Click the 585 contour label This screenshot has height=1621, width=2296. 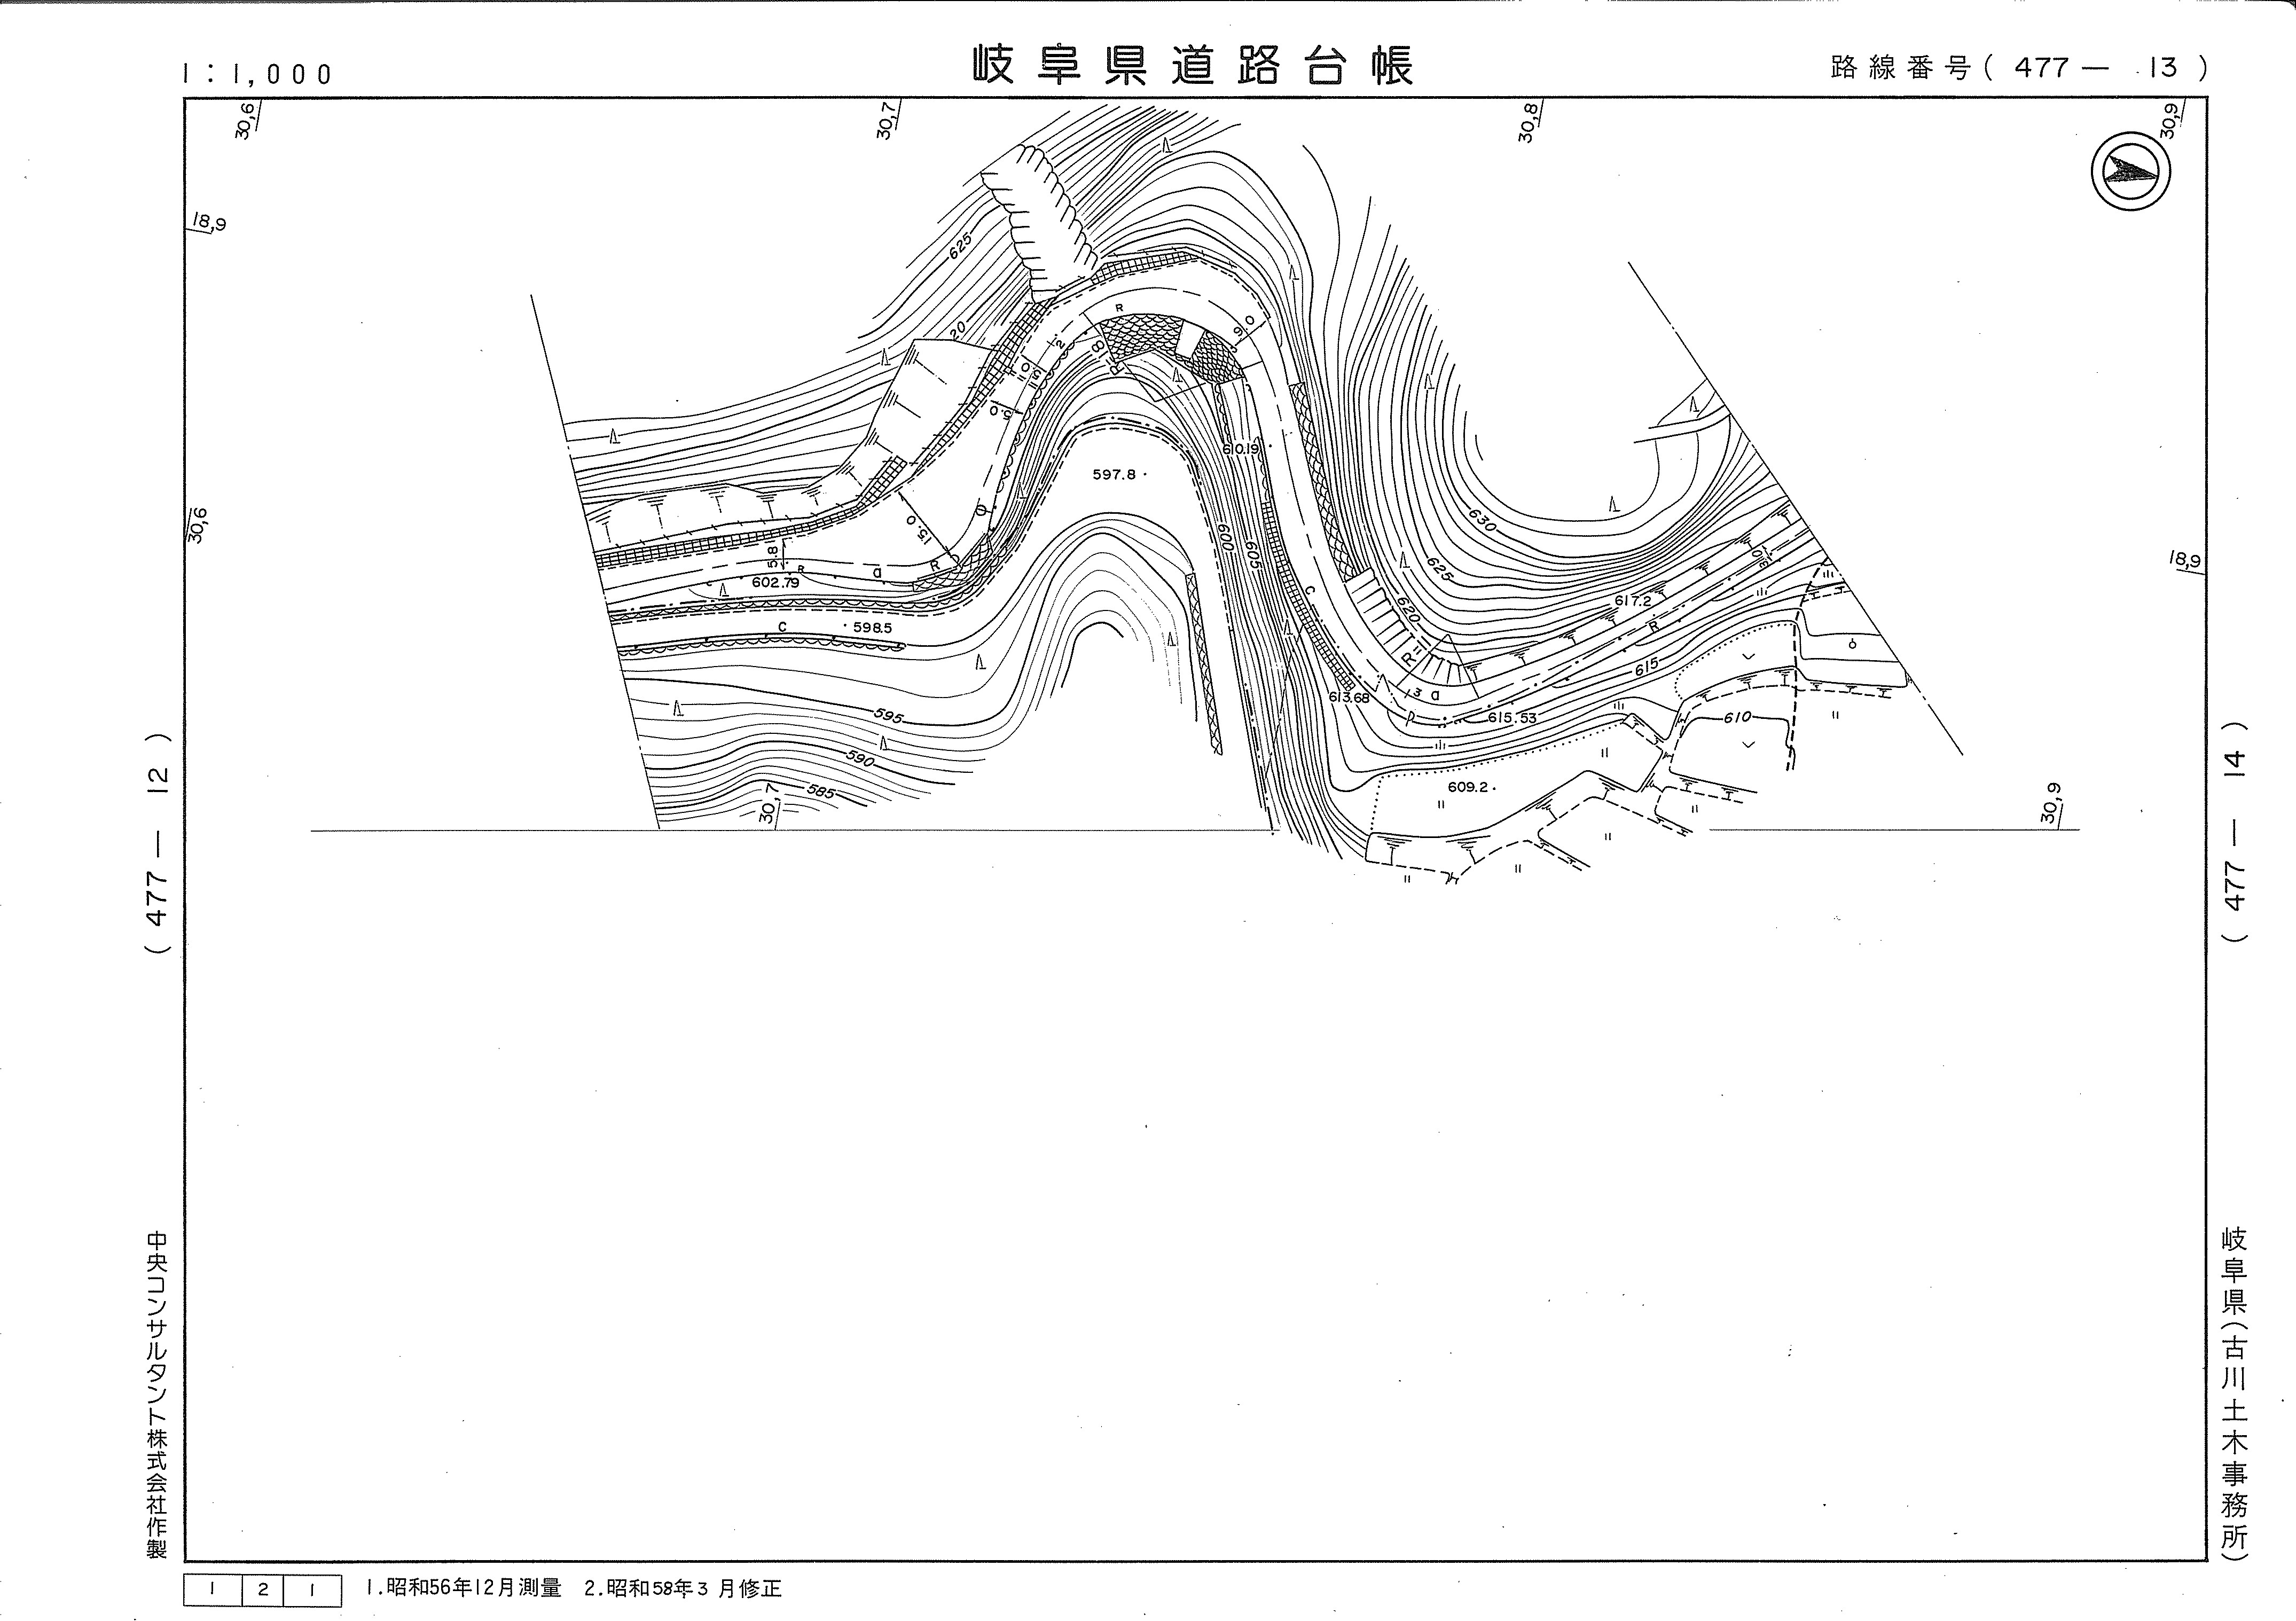tap(820, 793)
